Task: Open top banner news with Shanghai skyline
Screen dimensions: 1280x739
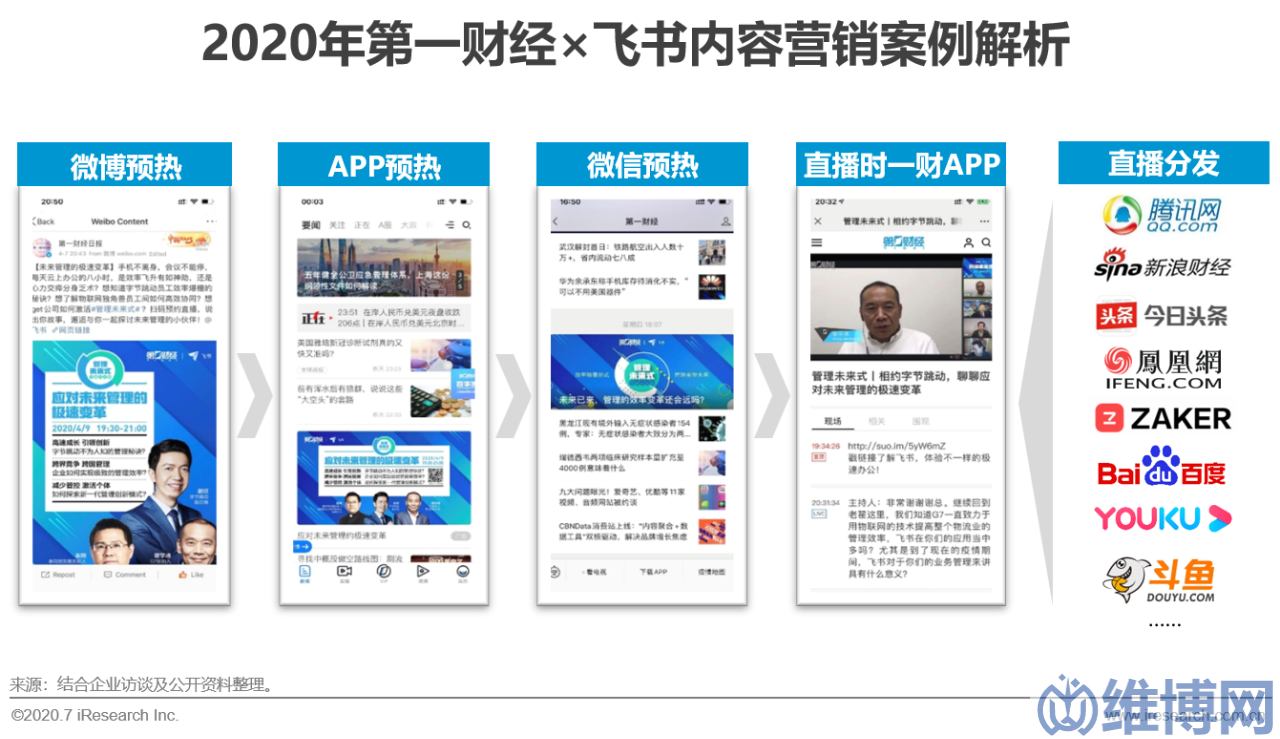Action: click(384, 267)
